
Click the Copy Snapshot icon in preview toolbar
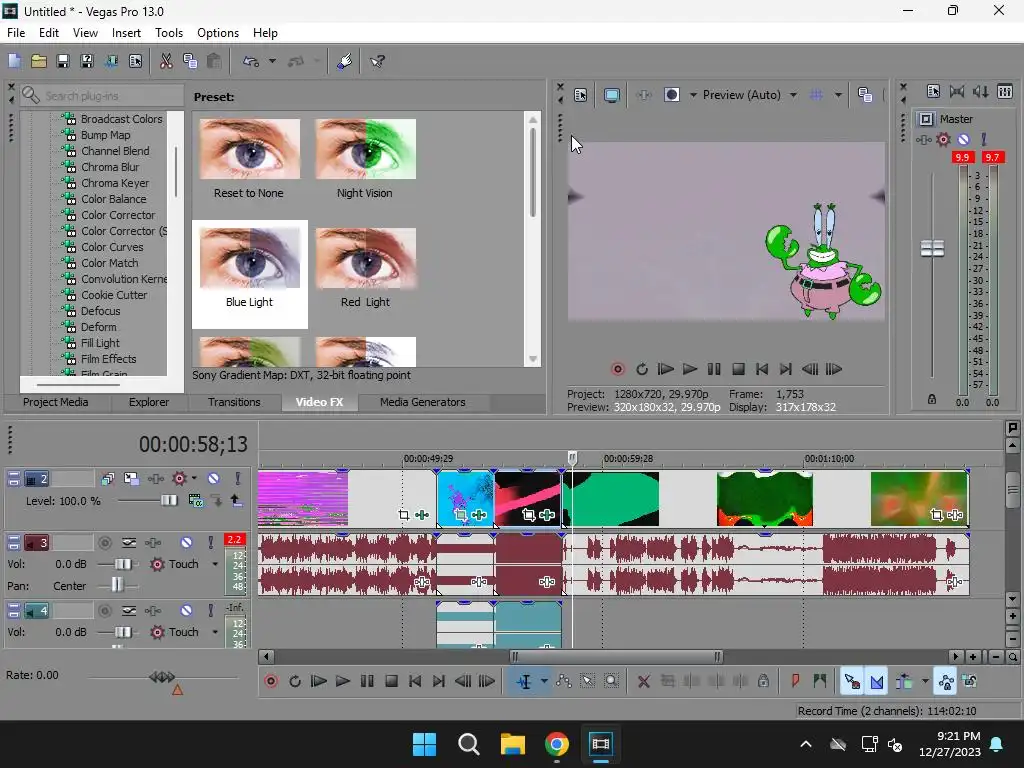tap(865, 95)
